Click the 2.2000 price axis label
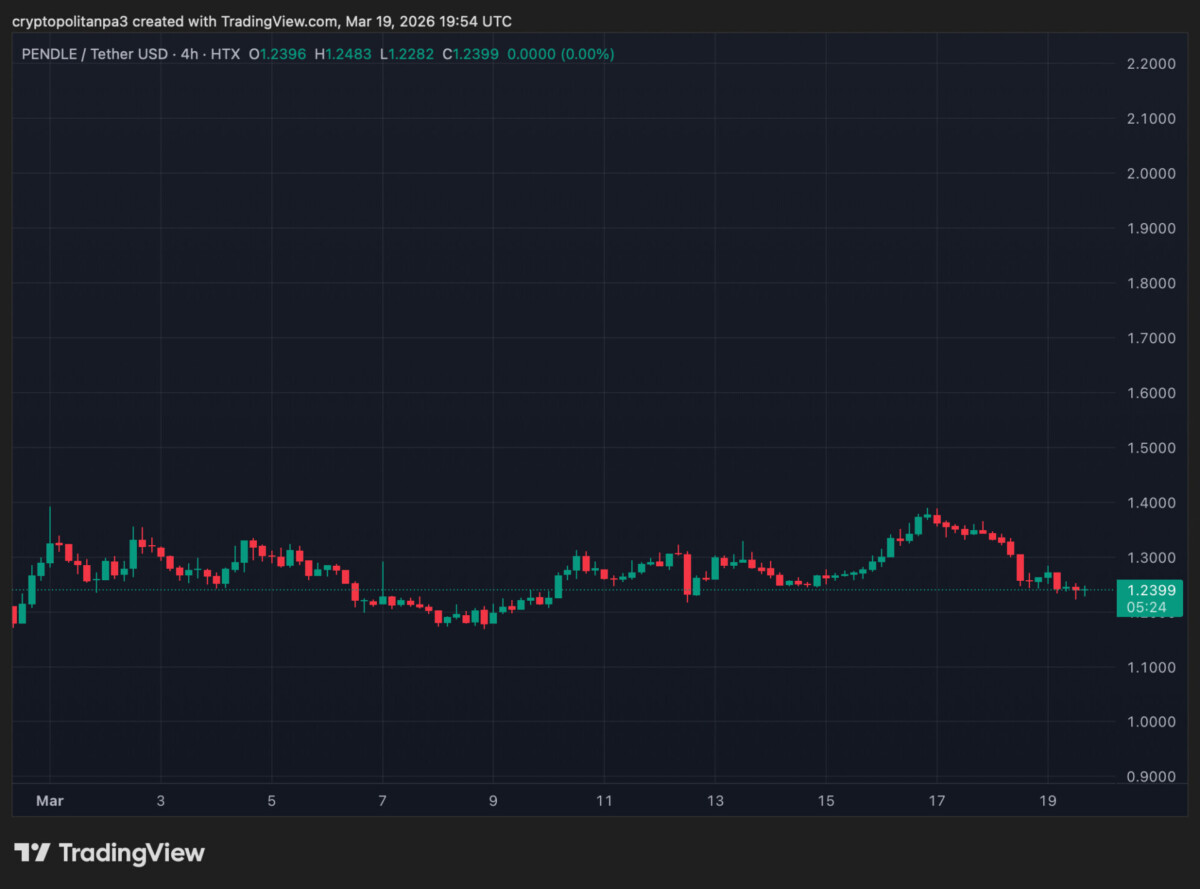 coord(1149,64)
